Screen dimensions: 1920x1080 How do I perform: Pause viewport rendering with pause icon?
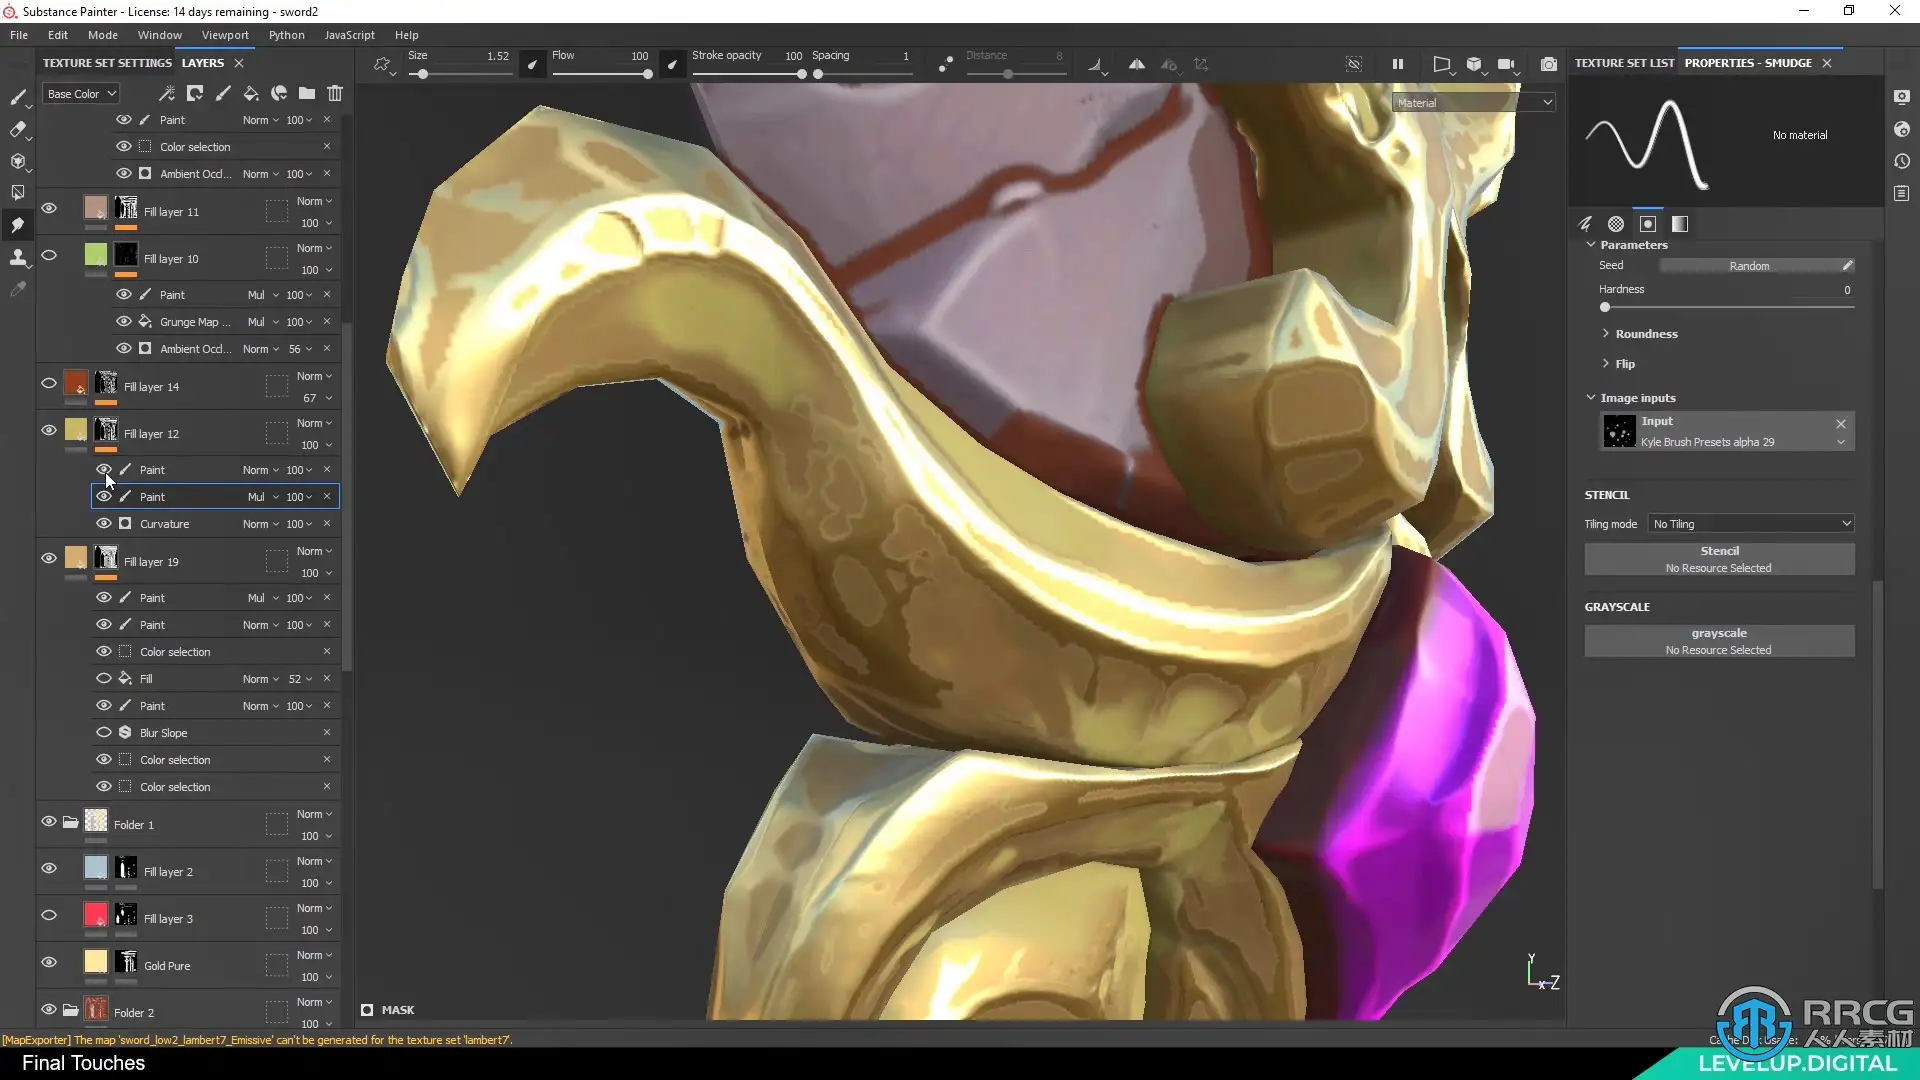pos(1397,64)
